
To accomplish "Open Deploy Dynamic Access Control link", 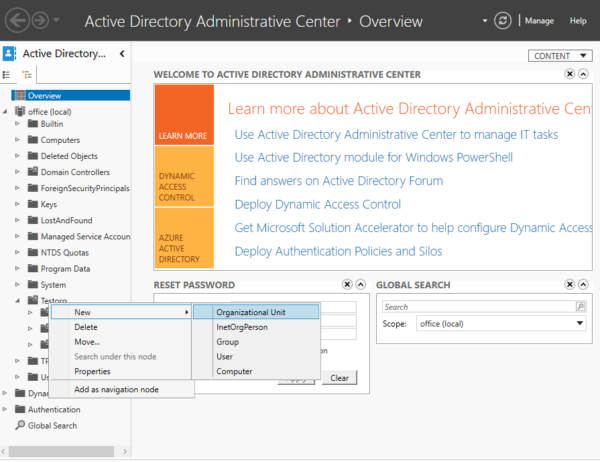I will (x=317, y=204).
